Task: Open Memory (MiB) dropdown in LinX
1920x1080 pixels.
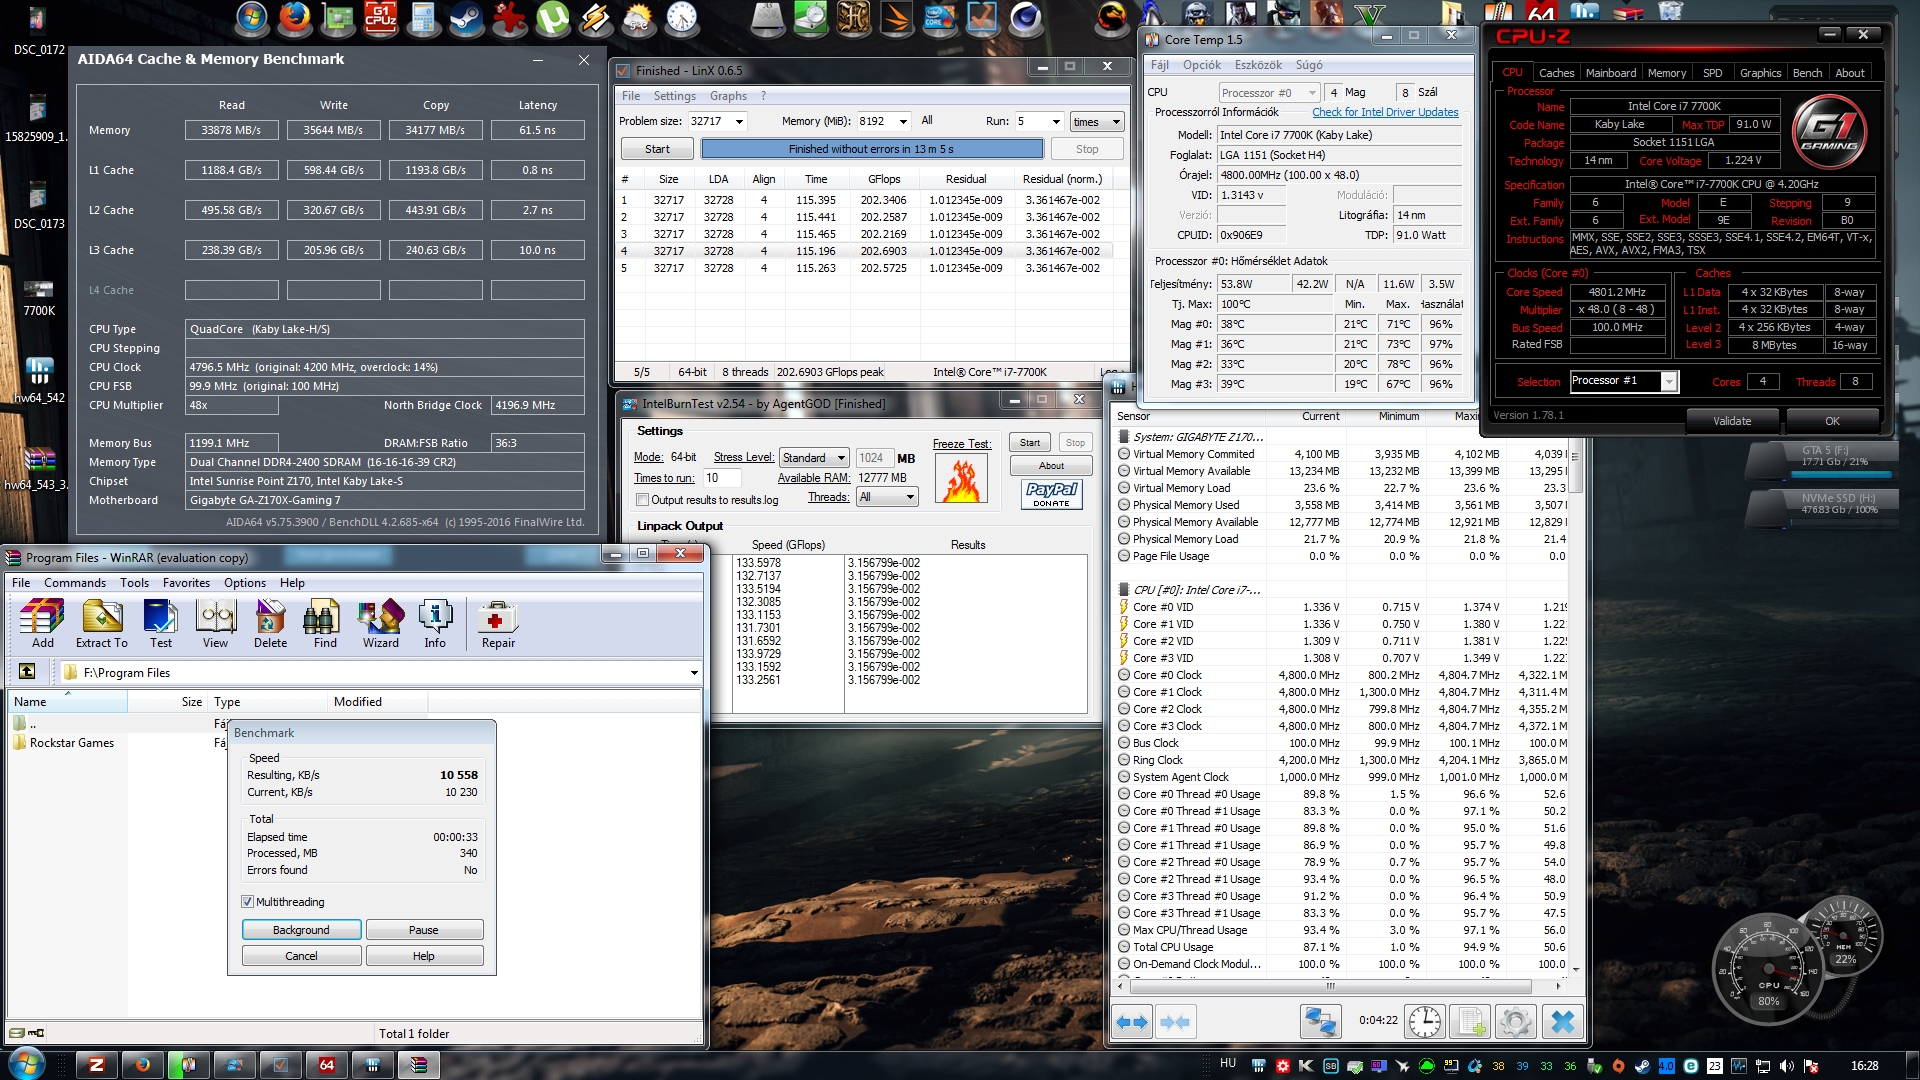Action: pos(903,121)
